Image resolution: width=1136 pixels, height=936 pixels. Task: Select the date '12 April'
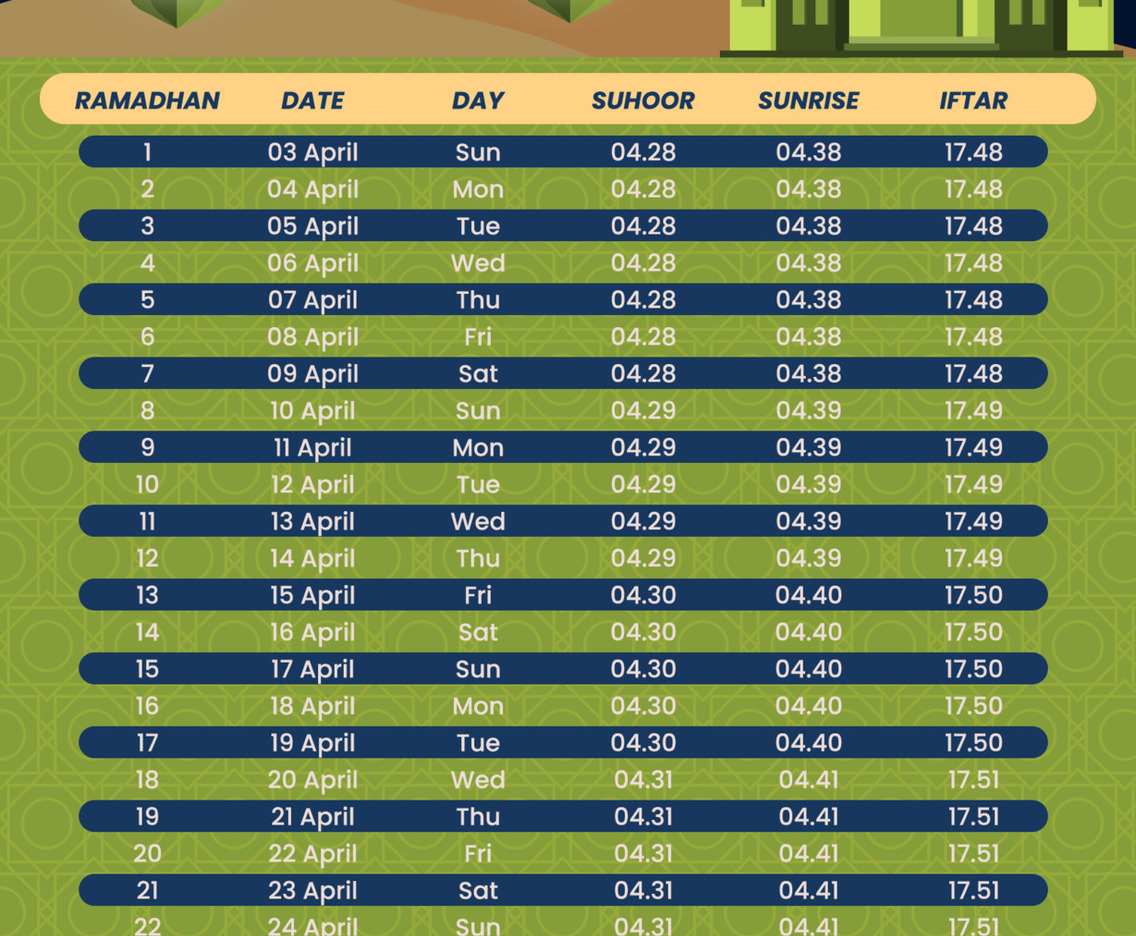pyautogui.click(x=312, y=485)
